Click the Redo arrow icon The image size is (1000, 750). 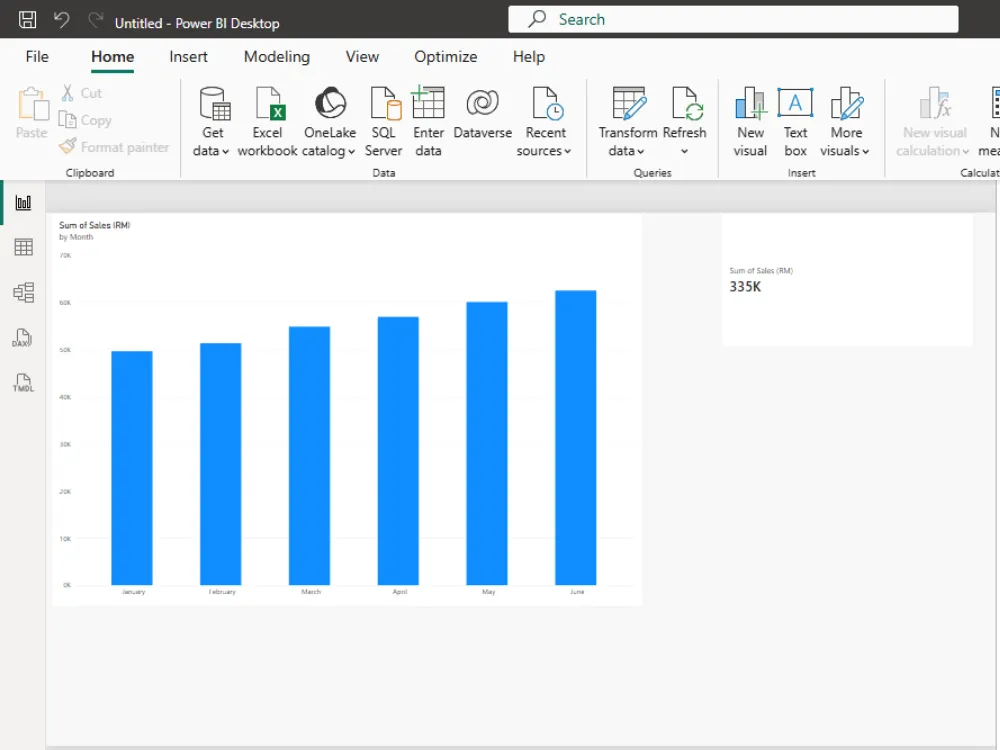click(x=96, y=20)
